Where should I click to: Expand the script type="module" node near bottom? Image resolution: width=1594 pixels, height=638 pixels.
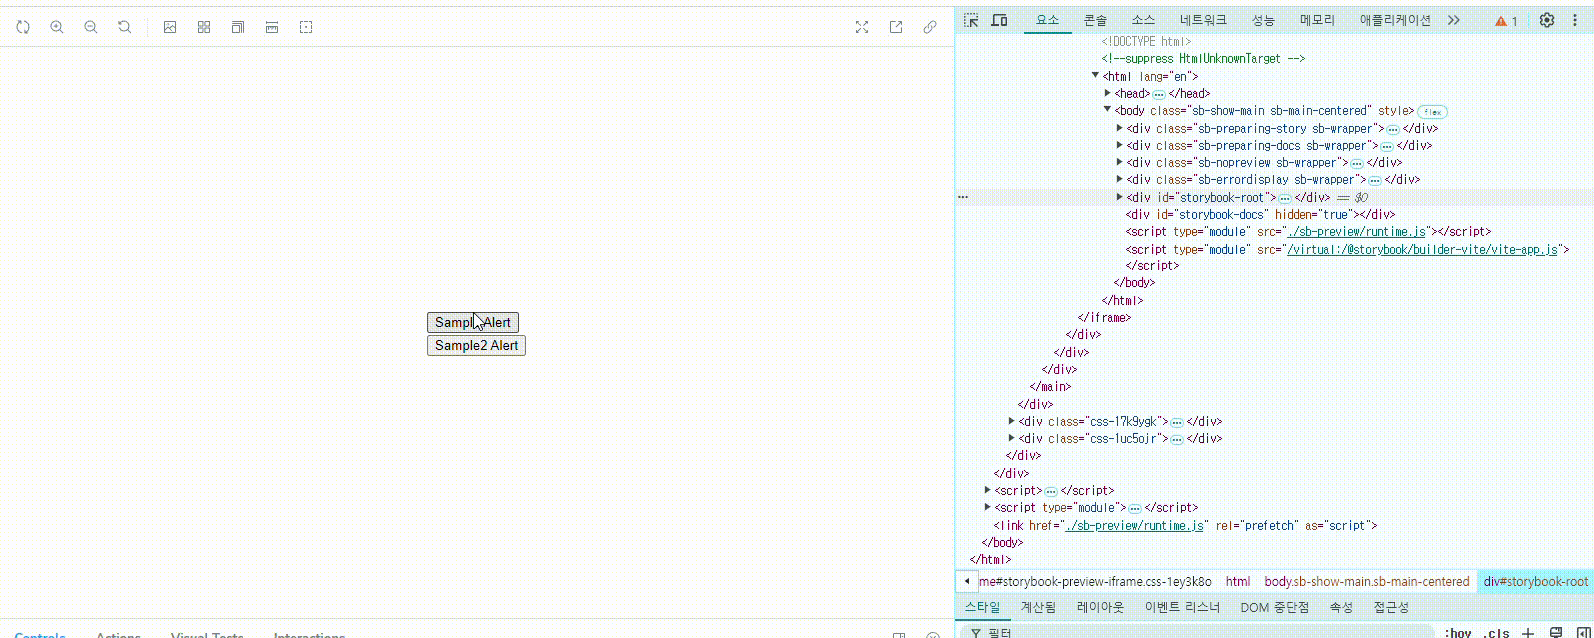point(987,507)
